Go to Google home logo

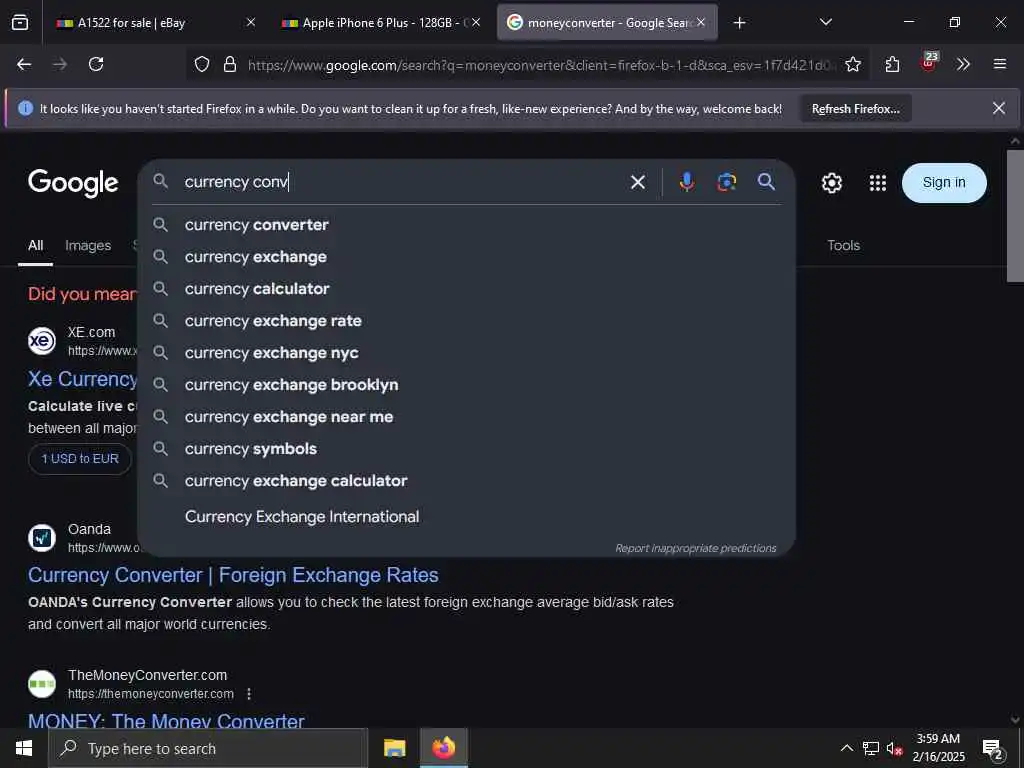coord(73,183)
